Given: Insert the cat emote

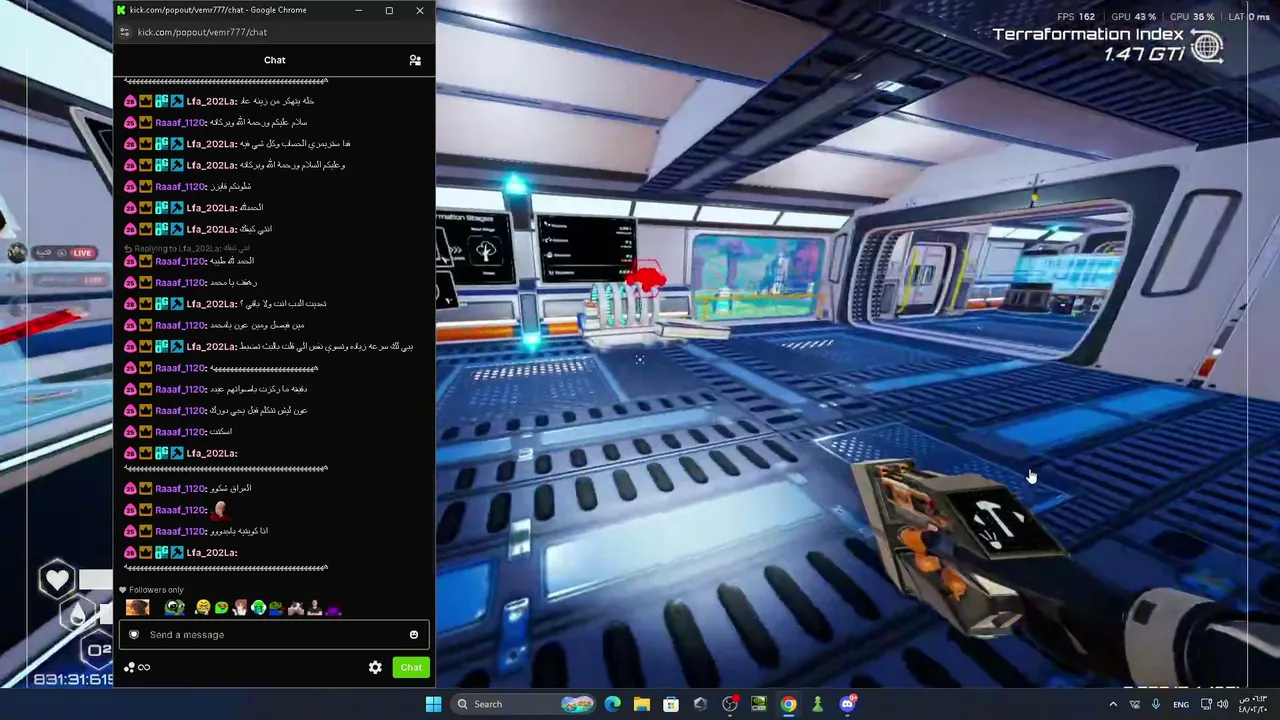Looking at the screenshot, I should 295,608.
